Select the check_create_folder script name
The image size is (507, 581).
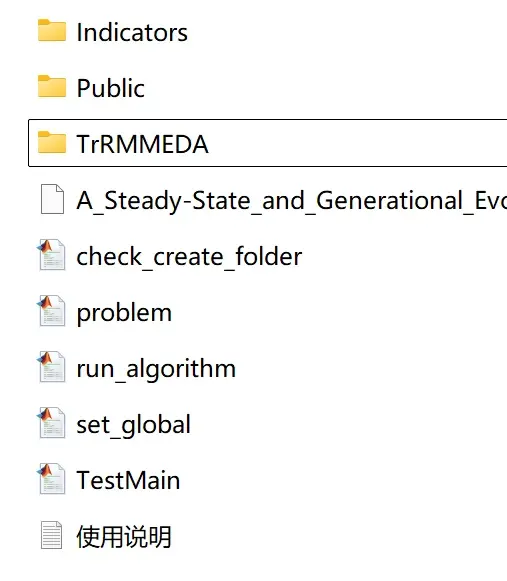coord(189,257)
